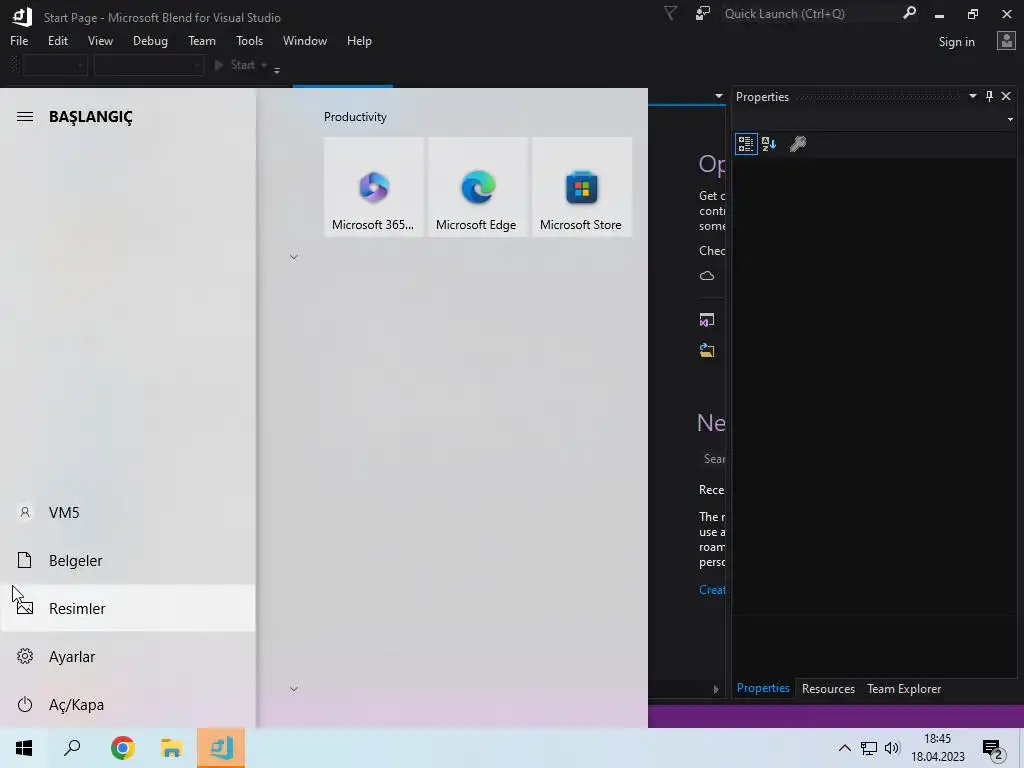Open the clock and date in taskbar
The width and height of the screenshot is (1024, 768).
[x=937, y=748]
